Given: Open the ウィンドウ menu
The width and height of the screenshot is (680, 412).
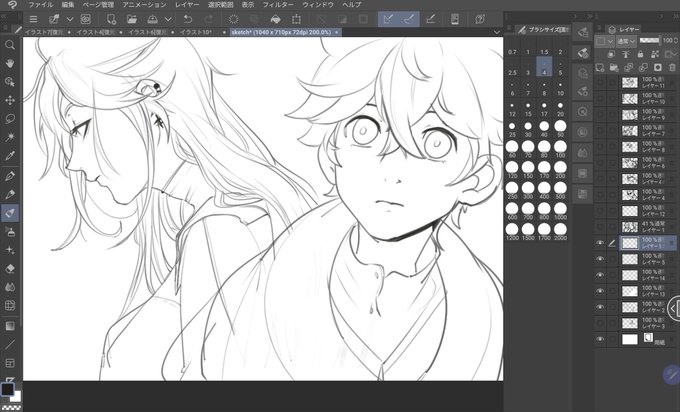Looking at the screenshot, I should click(x=318, y=5).
